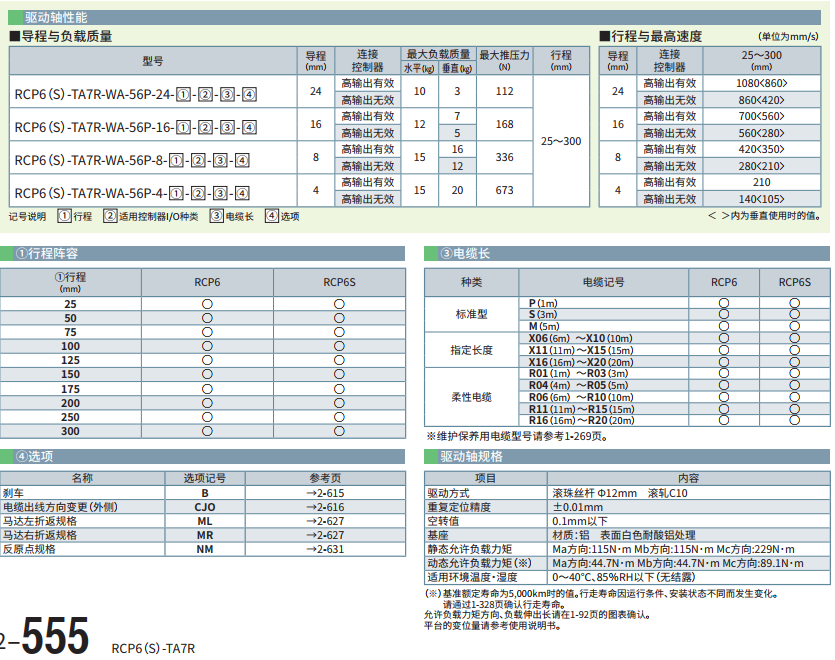Image resolution: width=835 pixels, height=660 pixels.
Task: Click option code NM
Action: [x=204, y=549]
